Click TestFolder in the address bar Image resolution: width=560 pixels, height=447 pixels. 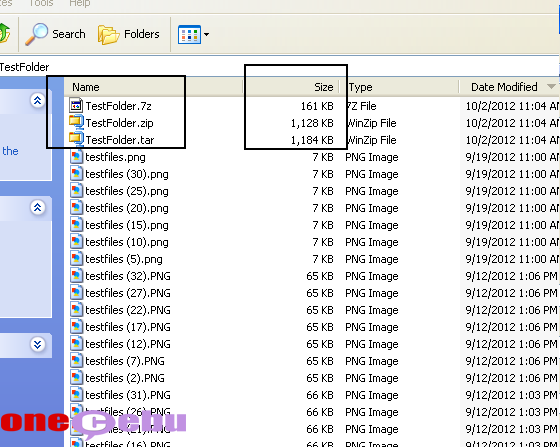[x=24, y=67]
